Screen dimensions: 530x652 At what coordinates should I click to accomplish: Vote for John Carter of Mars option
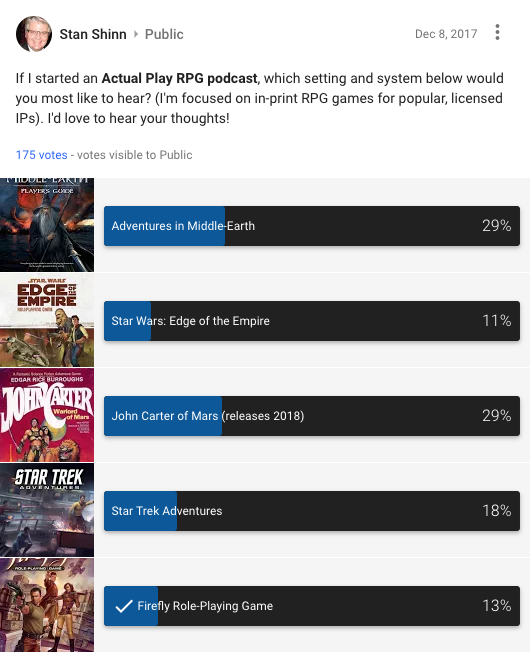pos(312,416)
